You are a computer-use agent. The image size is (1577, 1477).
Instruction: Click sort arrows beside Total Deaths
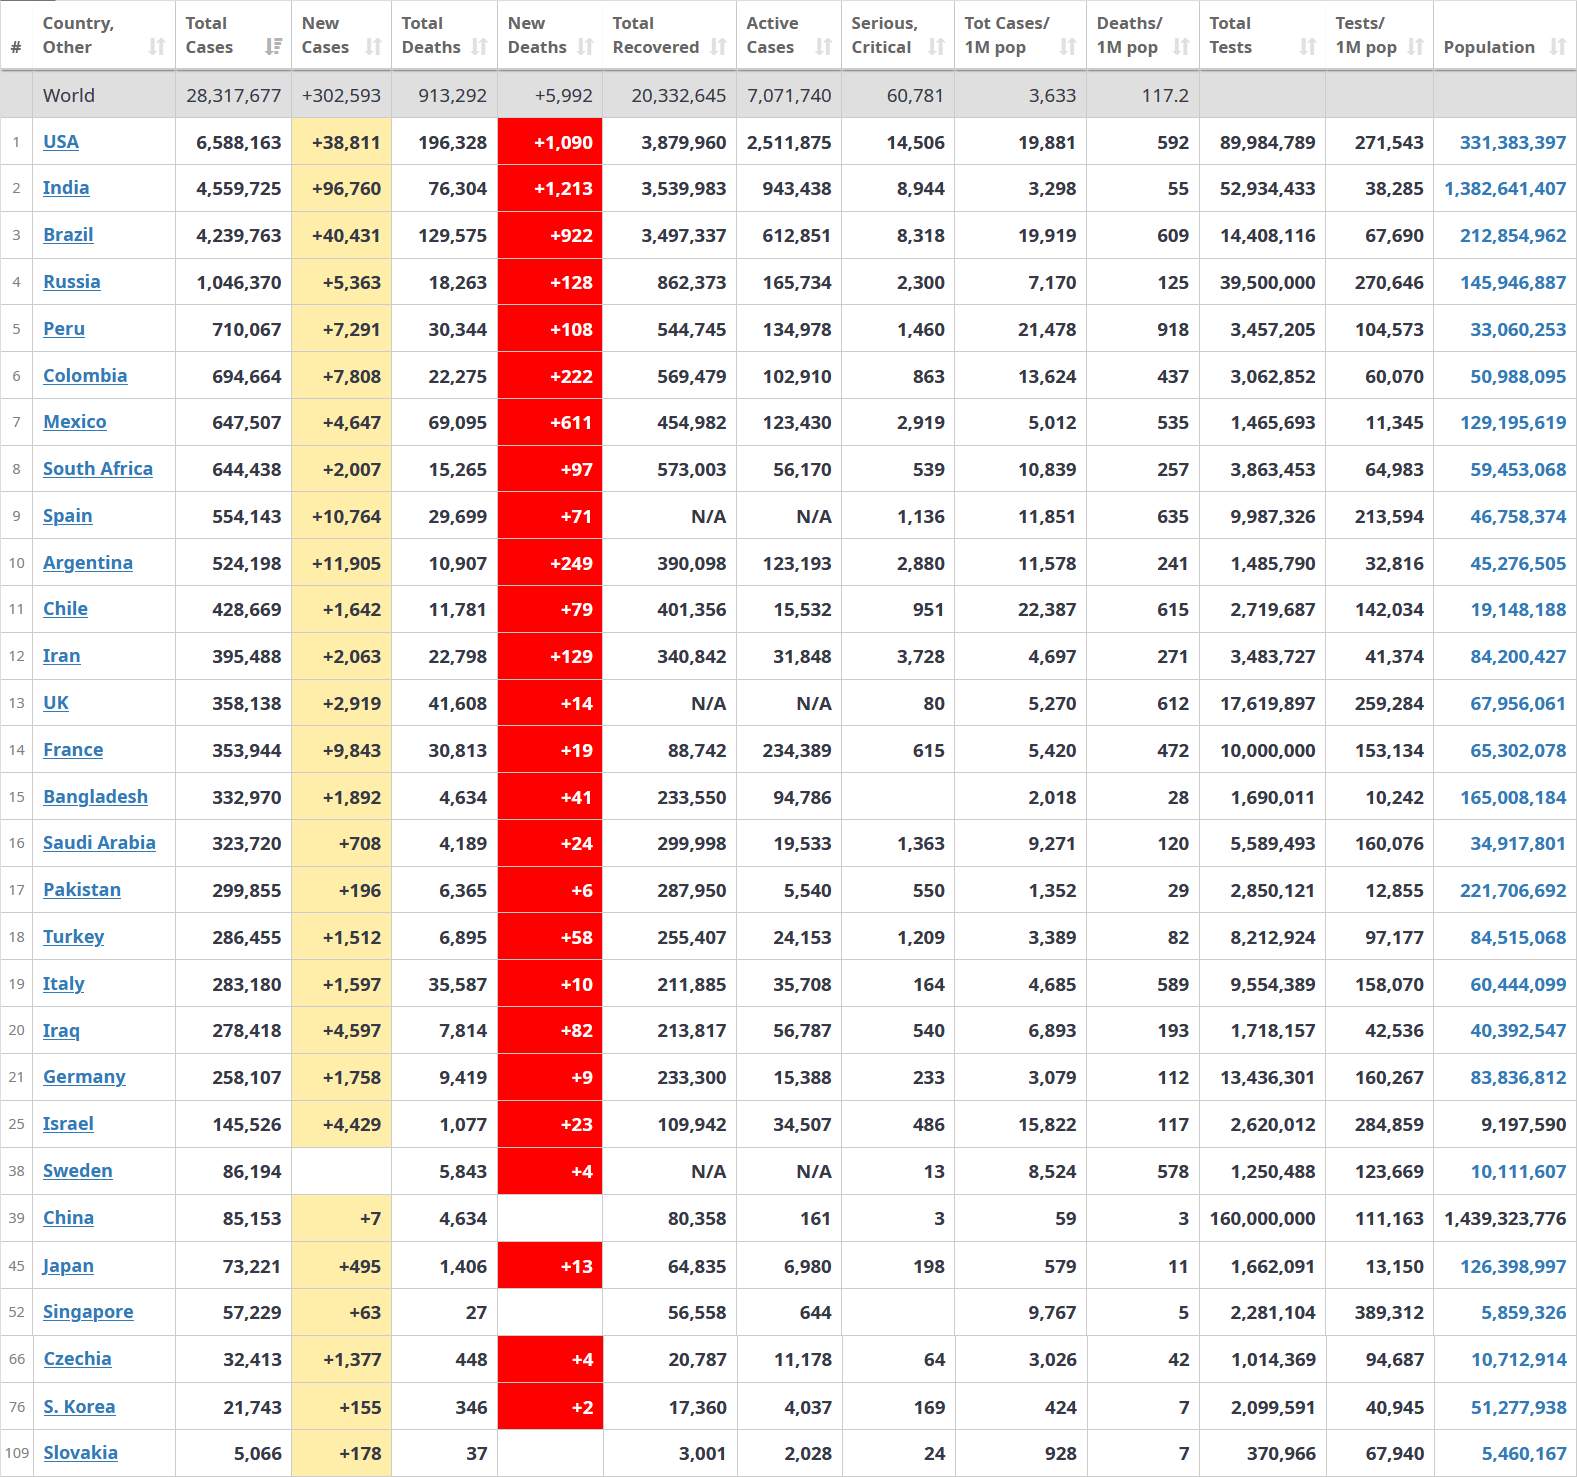pyautogui.click(x=479, y=47)
